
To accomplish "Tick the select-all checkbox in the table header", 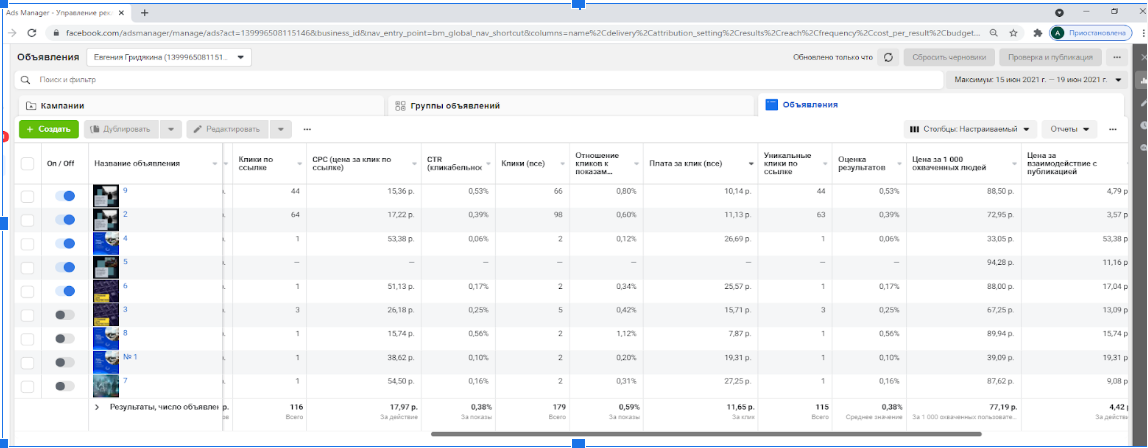I will click(27, 163).
